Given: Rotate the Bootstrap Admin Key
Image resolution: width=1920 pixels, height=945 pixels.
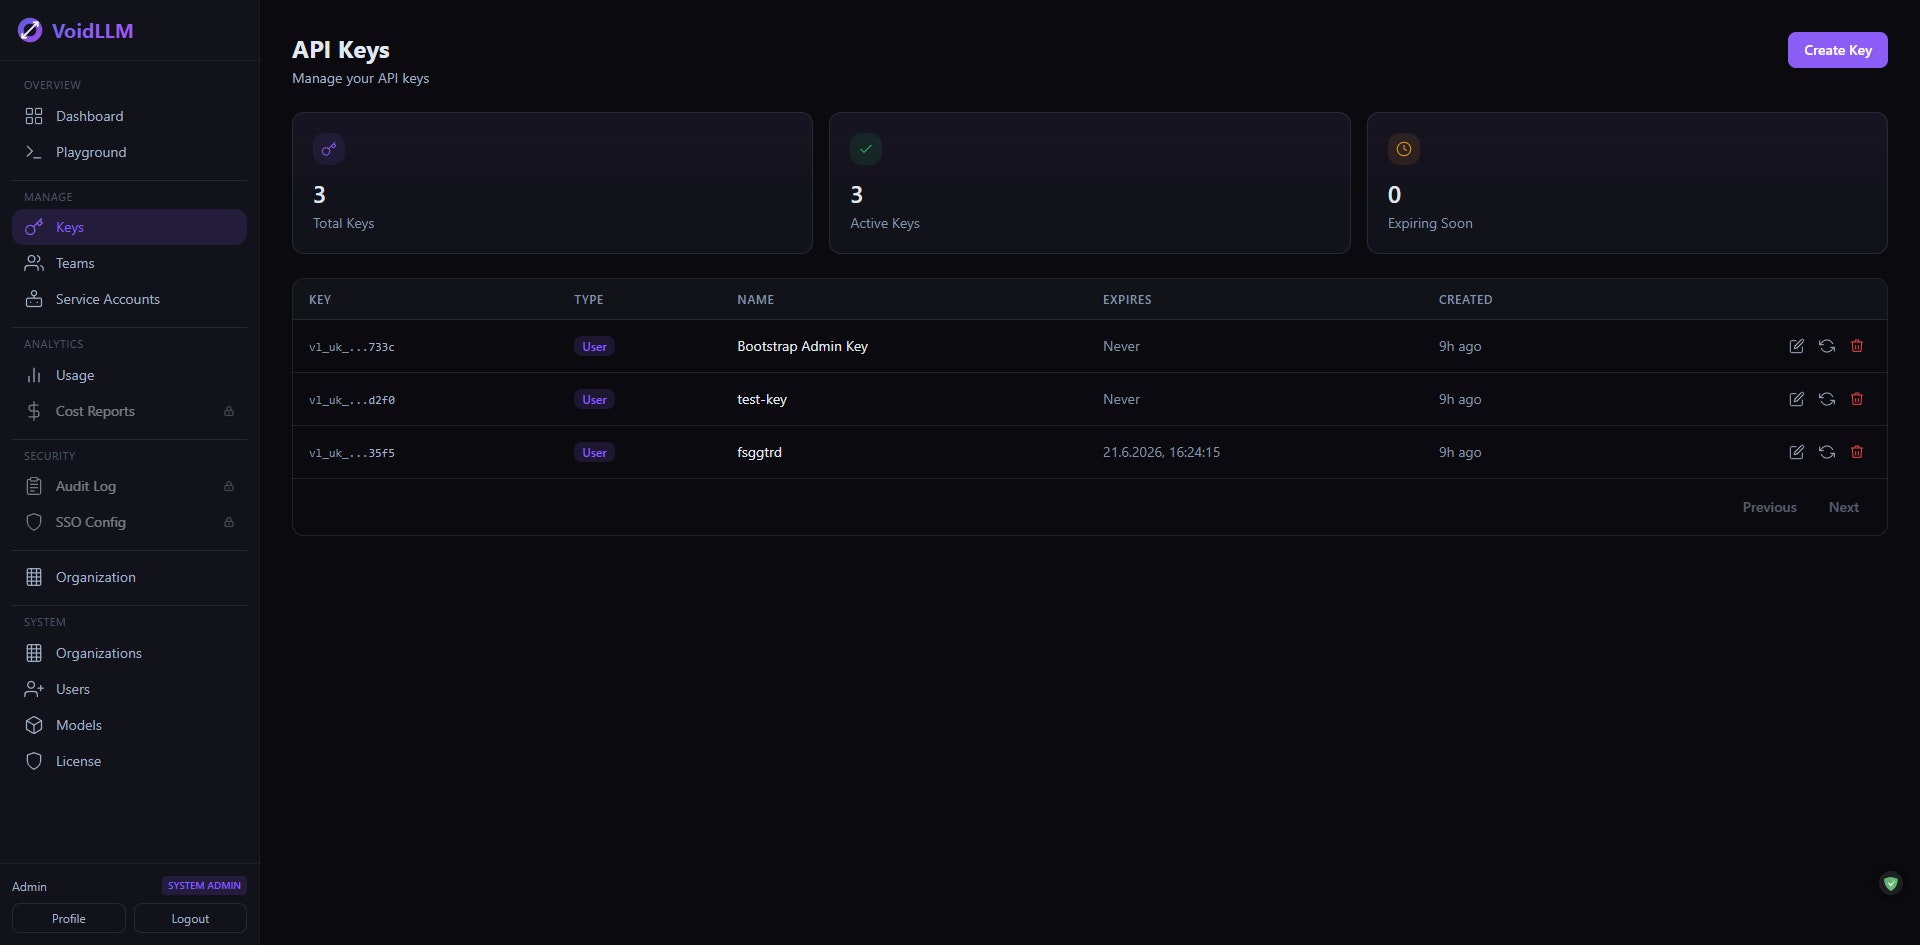Looking at the screenshot, I should pos(1827,346).
